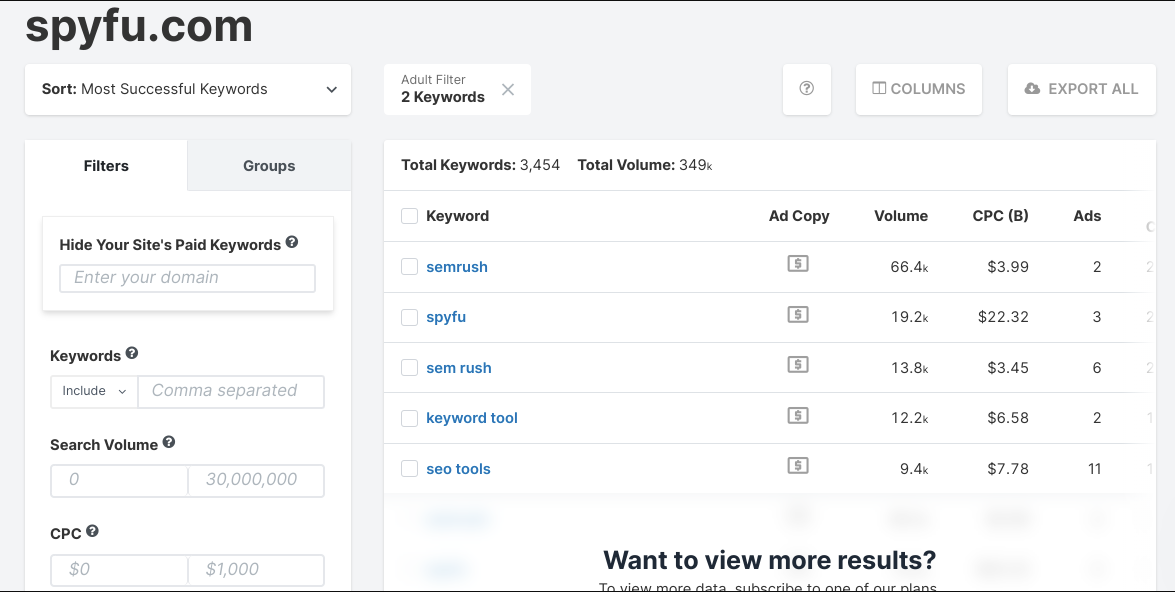Check the keyword tool row checkbox
1175x592 pixels.
click(x=409, y=418)
